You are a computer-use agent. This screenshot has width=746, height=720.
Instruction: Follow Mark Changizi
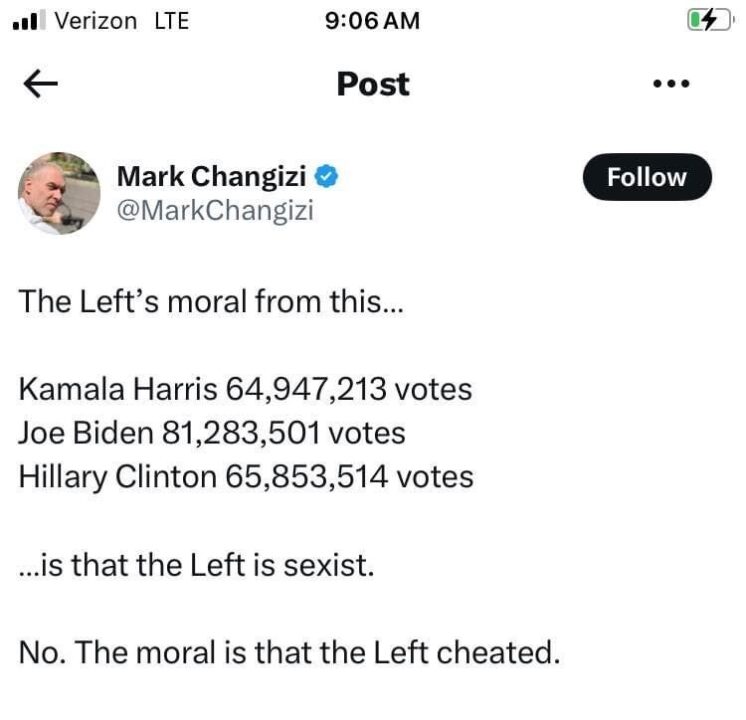tap(647, 177)
